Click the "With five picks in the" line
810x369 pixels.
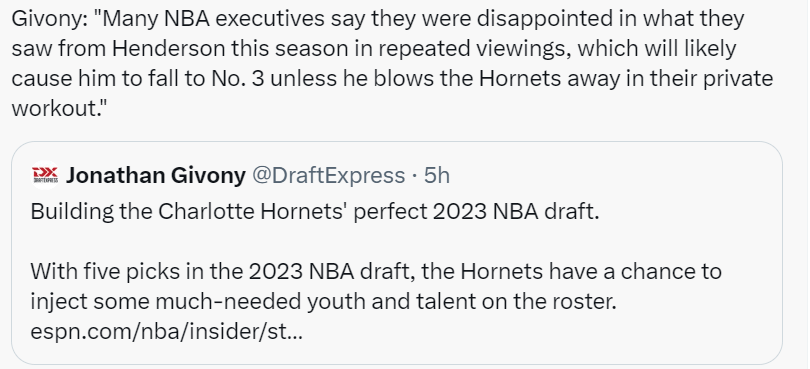[376, 272]
